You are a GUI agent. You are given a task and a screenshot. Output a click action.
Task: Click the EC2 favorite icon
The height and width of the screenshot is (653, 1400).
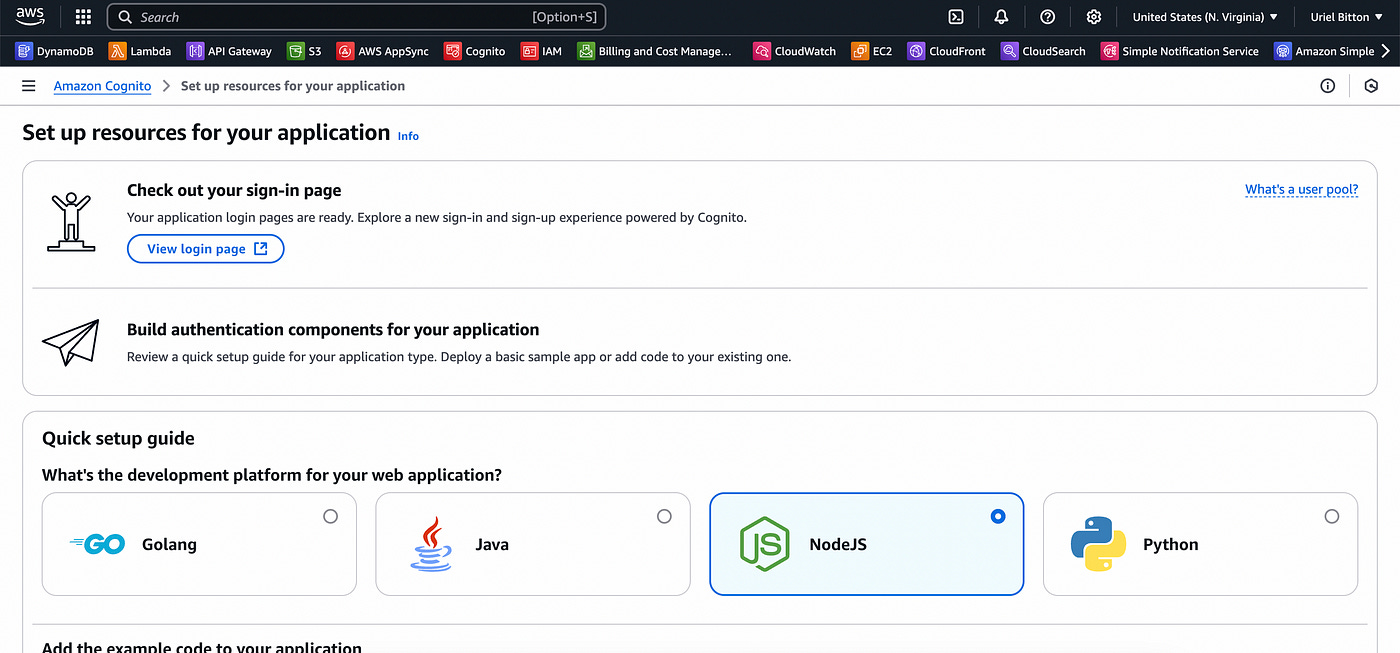click(x=860, y=51)
